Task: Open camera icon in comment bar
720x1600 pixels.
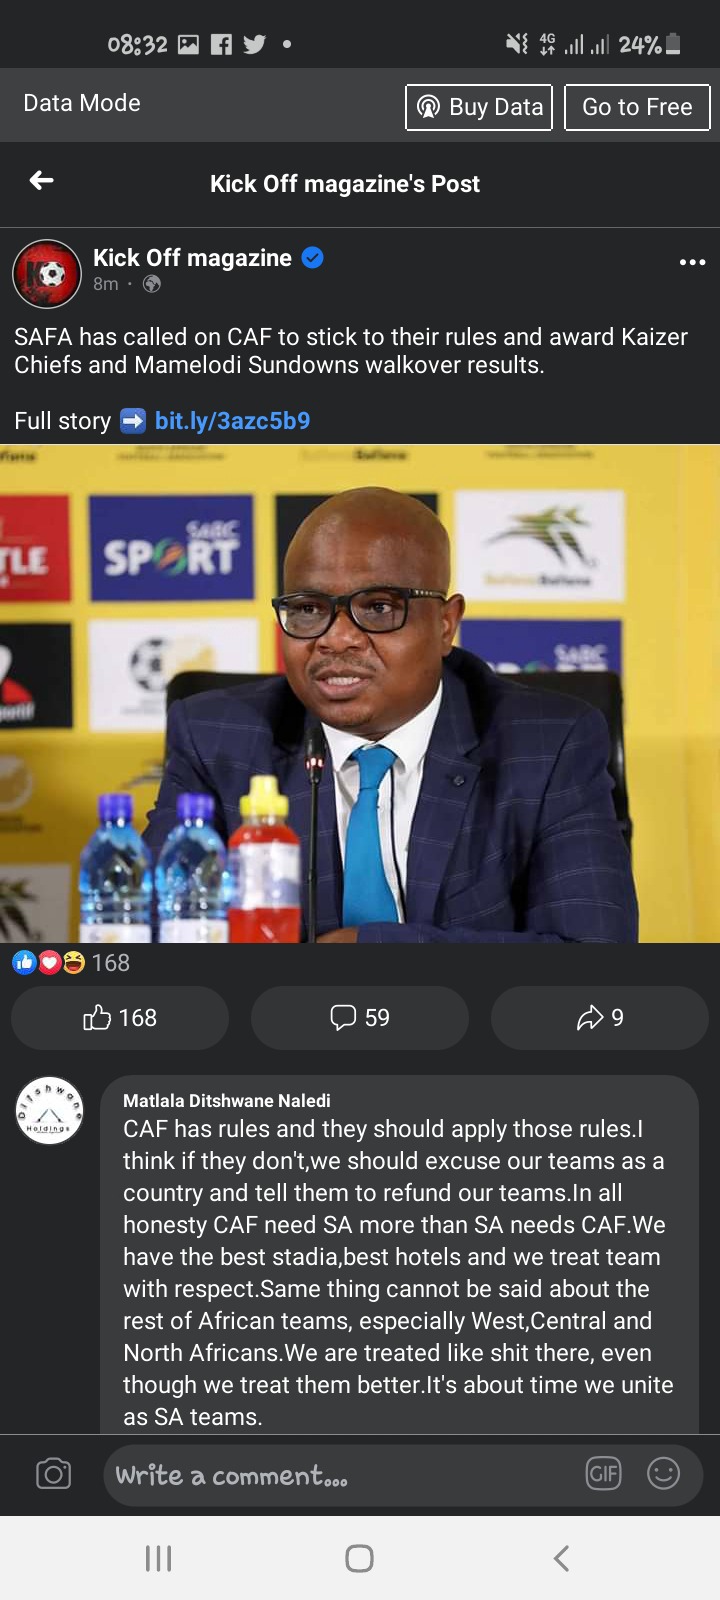Action: pyautogui.click(x=53, y=1474)
